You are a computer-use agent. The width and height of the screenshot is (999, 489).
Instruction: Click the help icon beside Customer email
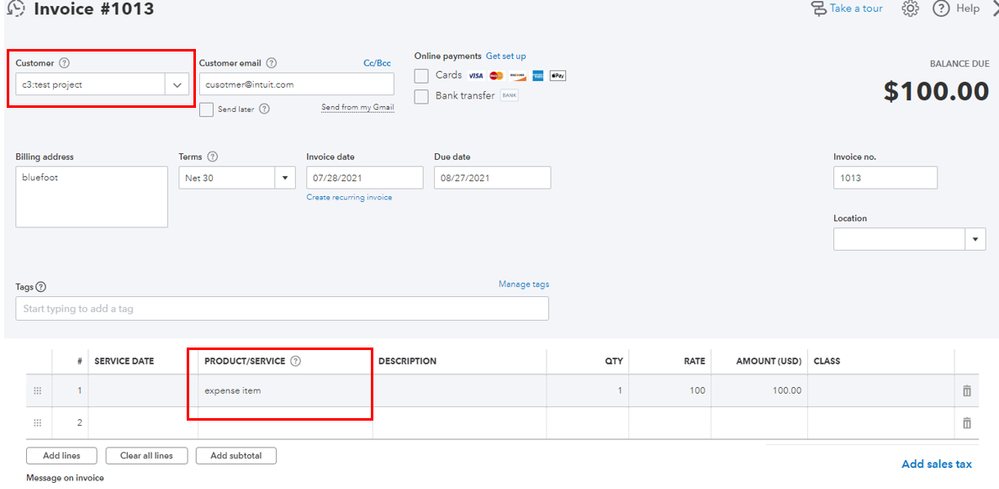(271, 63)
